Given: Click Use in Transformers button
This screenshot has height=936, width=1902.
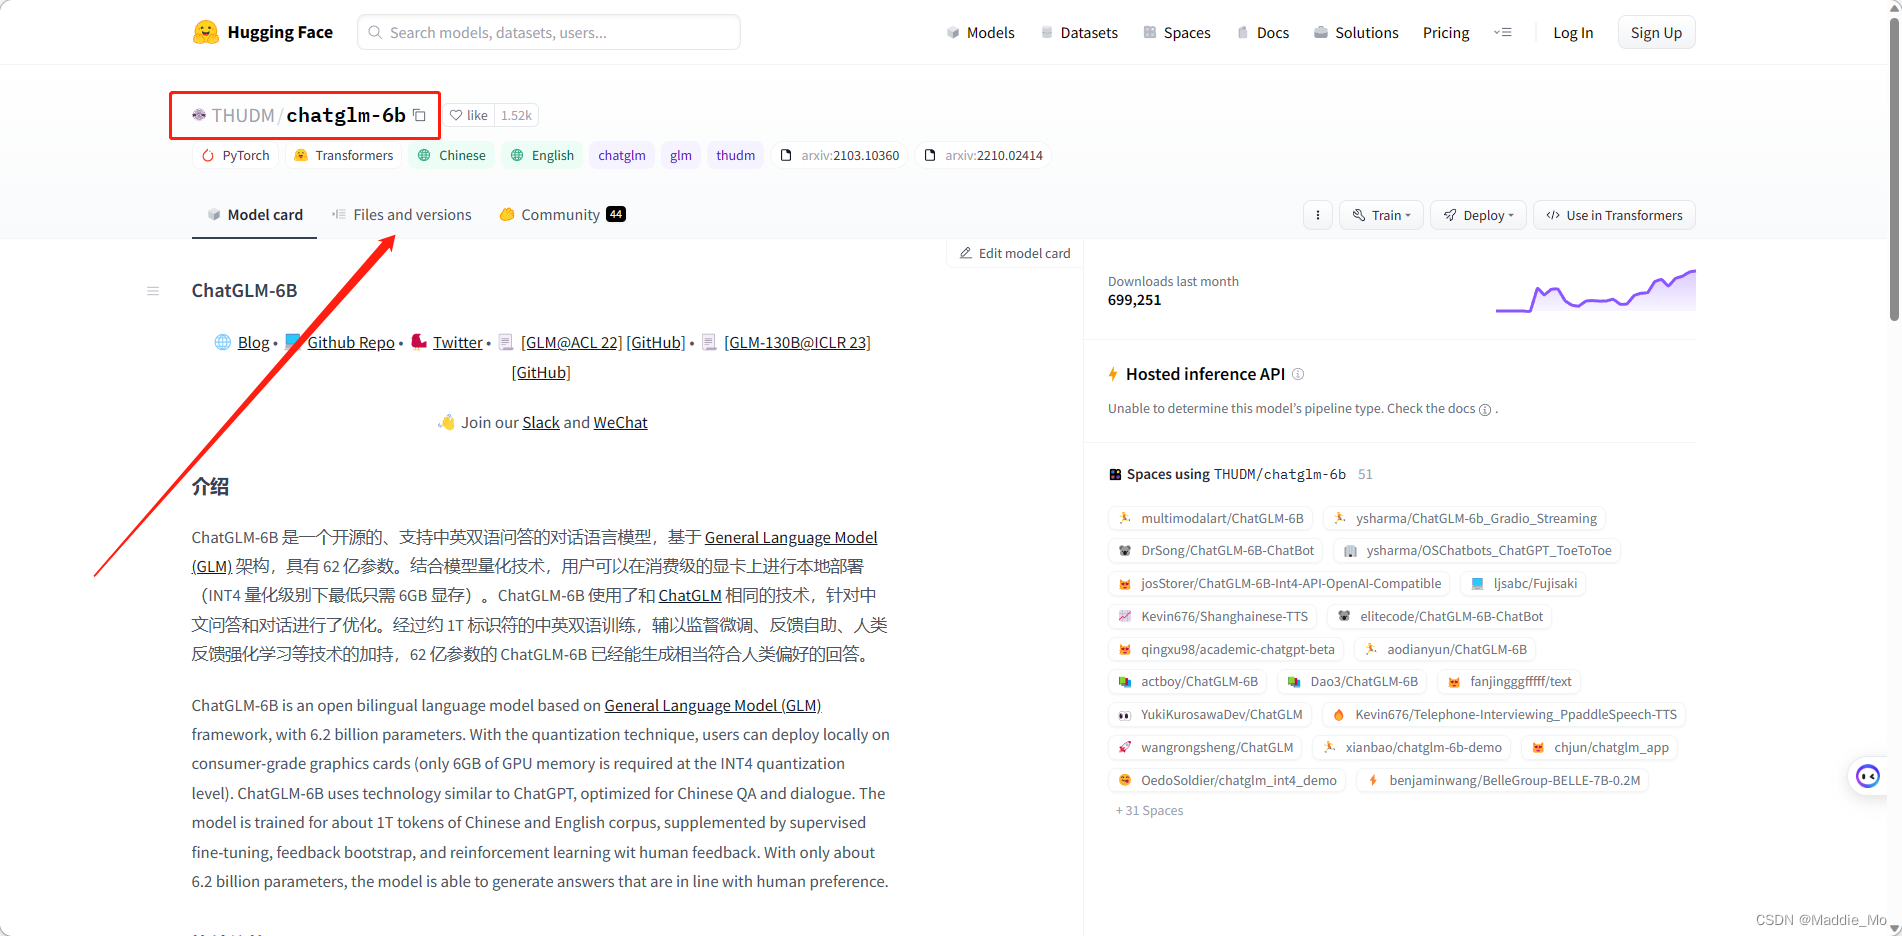Looking at the screenshot, I should pyautogui.click(x=1614, y=215).
